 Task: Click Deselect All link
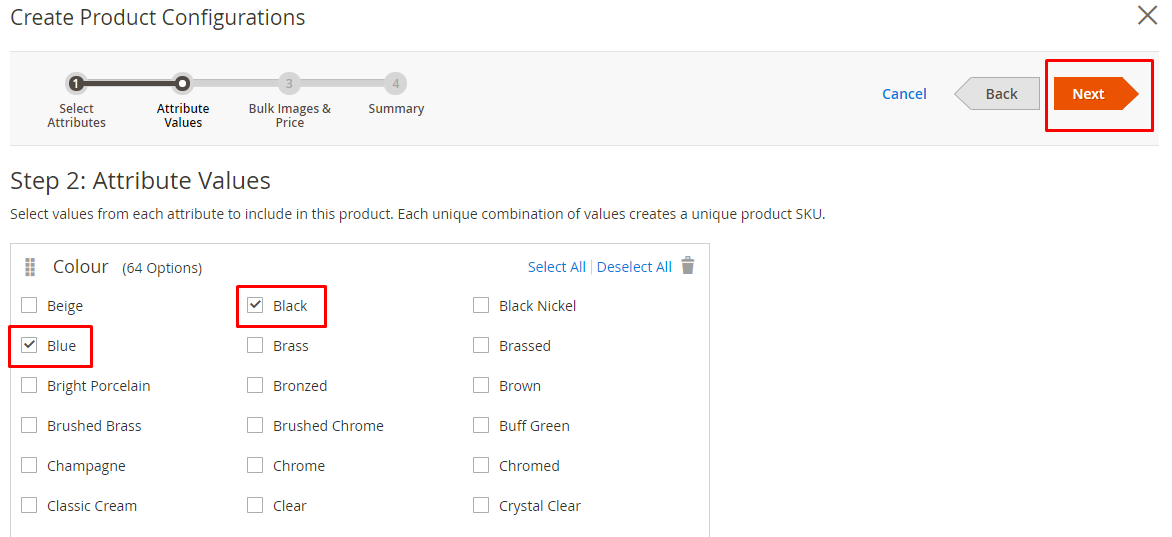[x=634, y=267]
